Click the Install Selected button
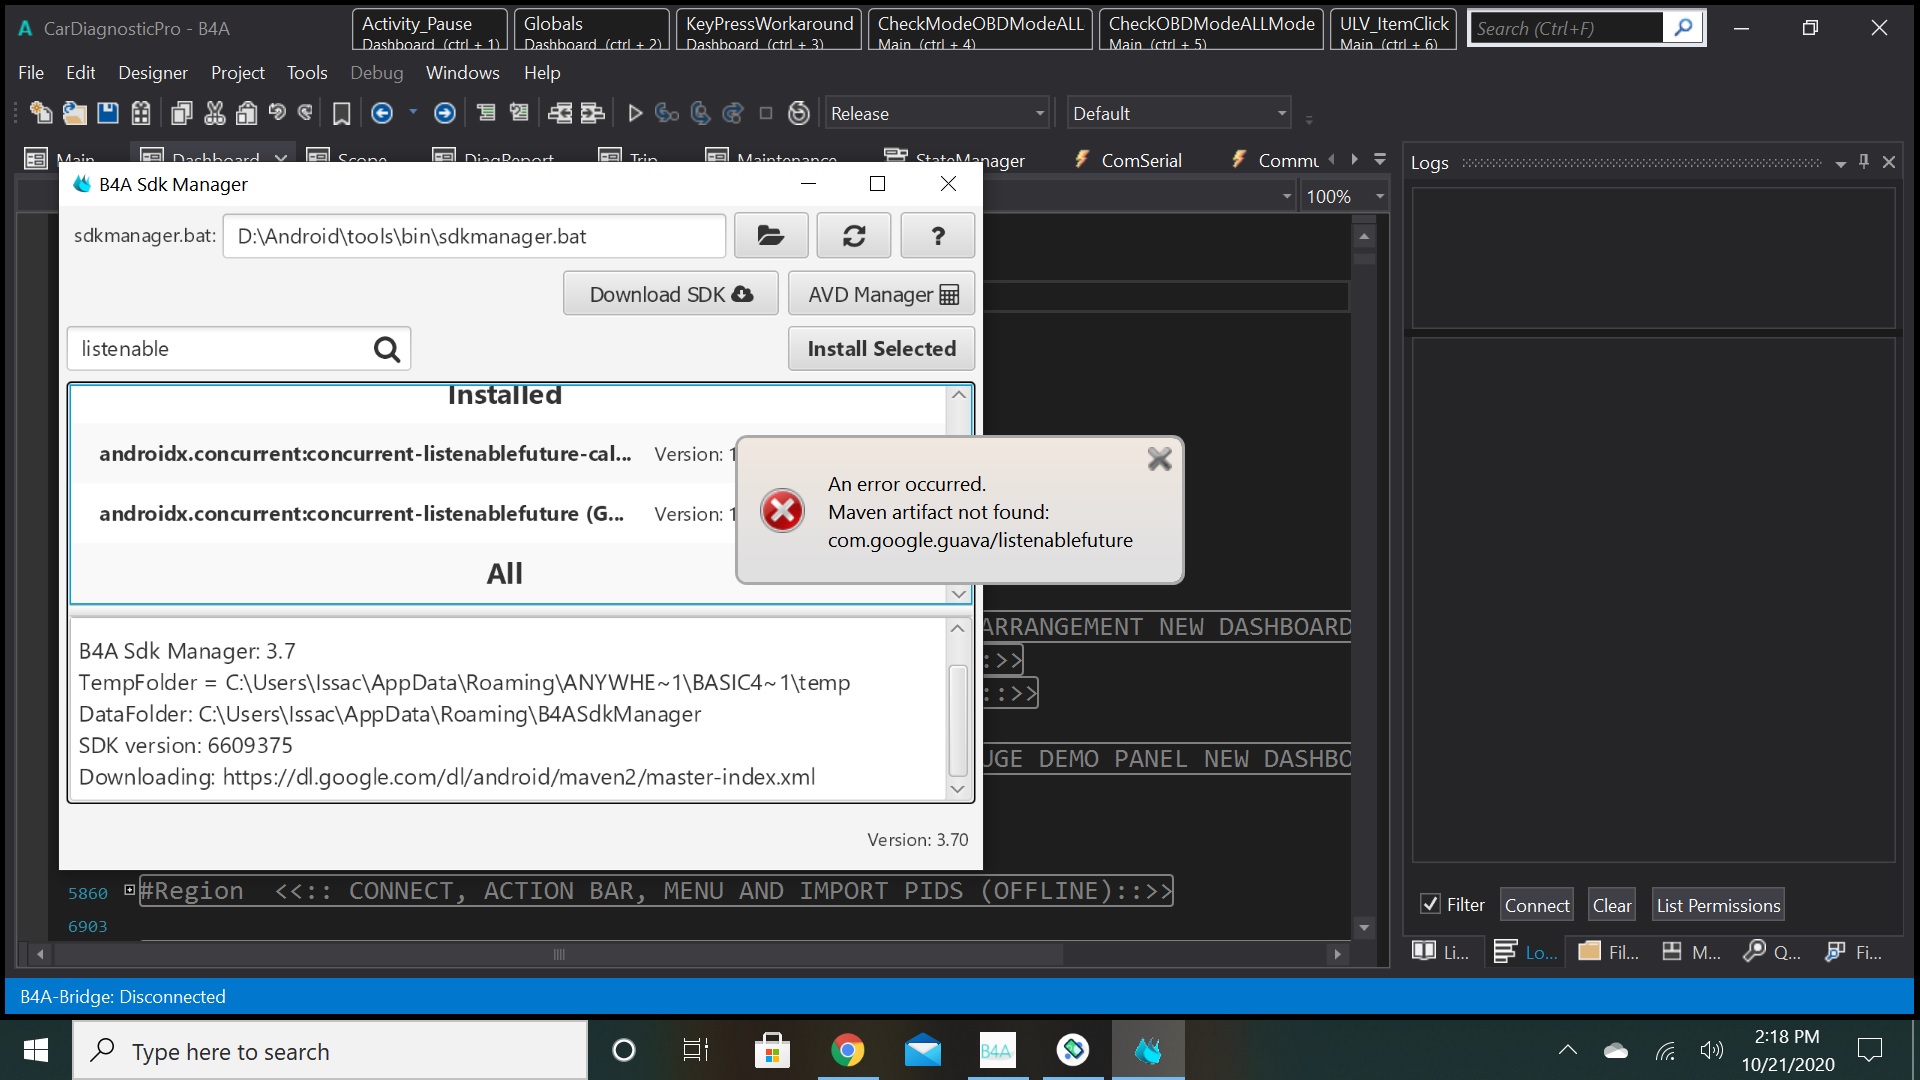 (x=881, y=349)
